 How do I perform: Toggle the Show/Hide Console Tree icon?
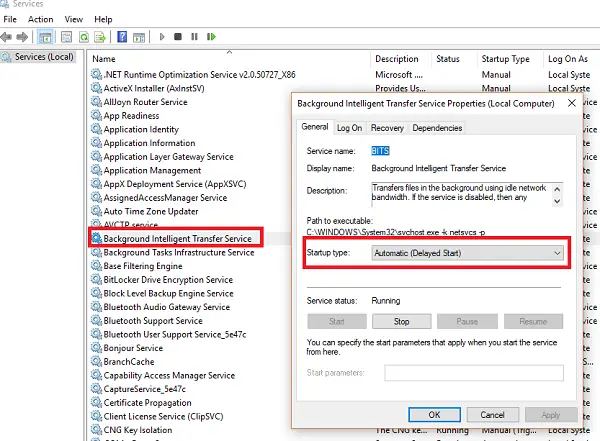tap(45, 37)
